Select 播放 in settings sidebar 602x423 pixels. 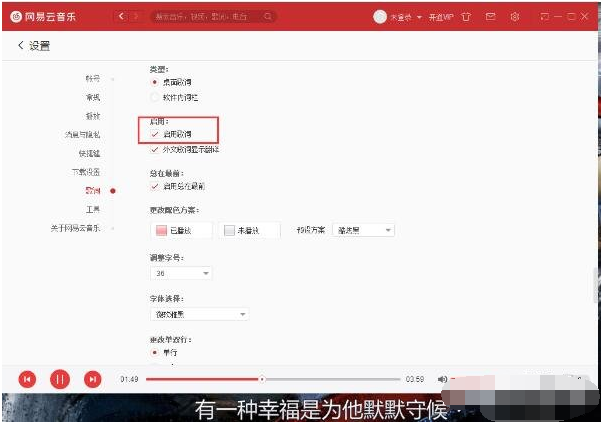coord(93,116)
